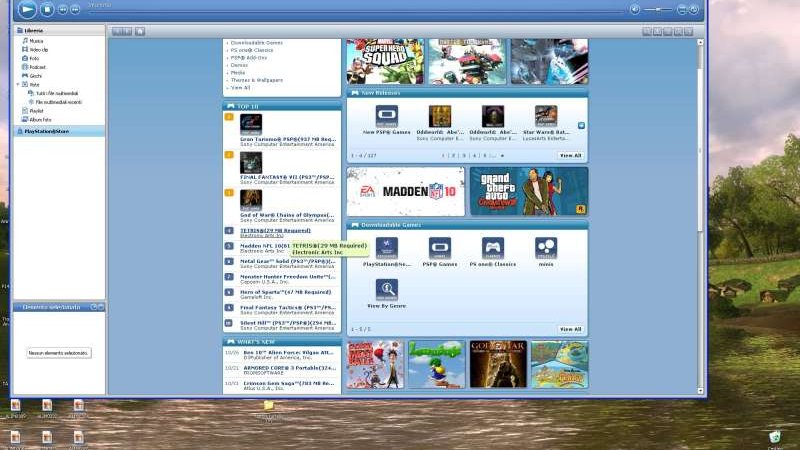Open the Metal Gear Solid Top 10 entry
800x450 pixels.
coord(287,261)
